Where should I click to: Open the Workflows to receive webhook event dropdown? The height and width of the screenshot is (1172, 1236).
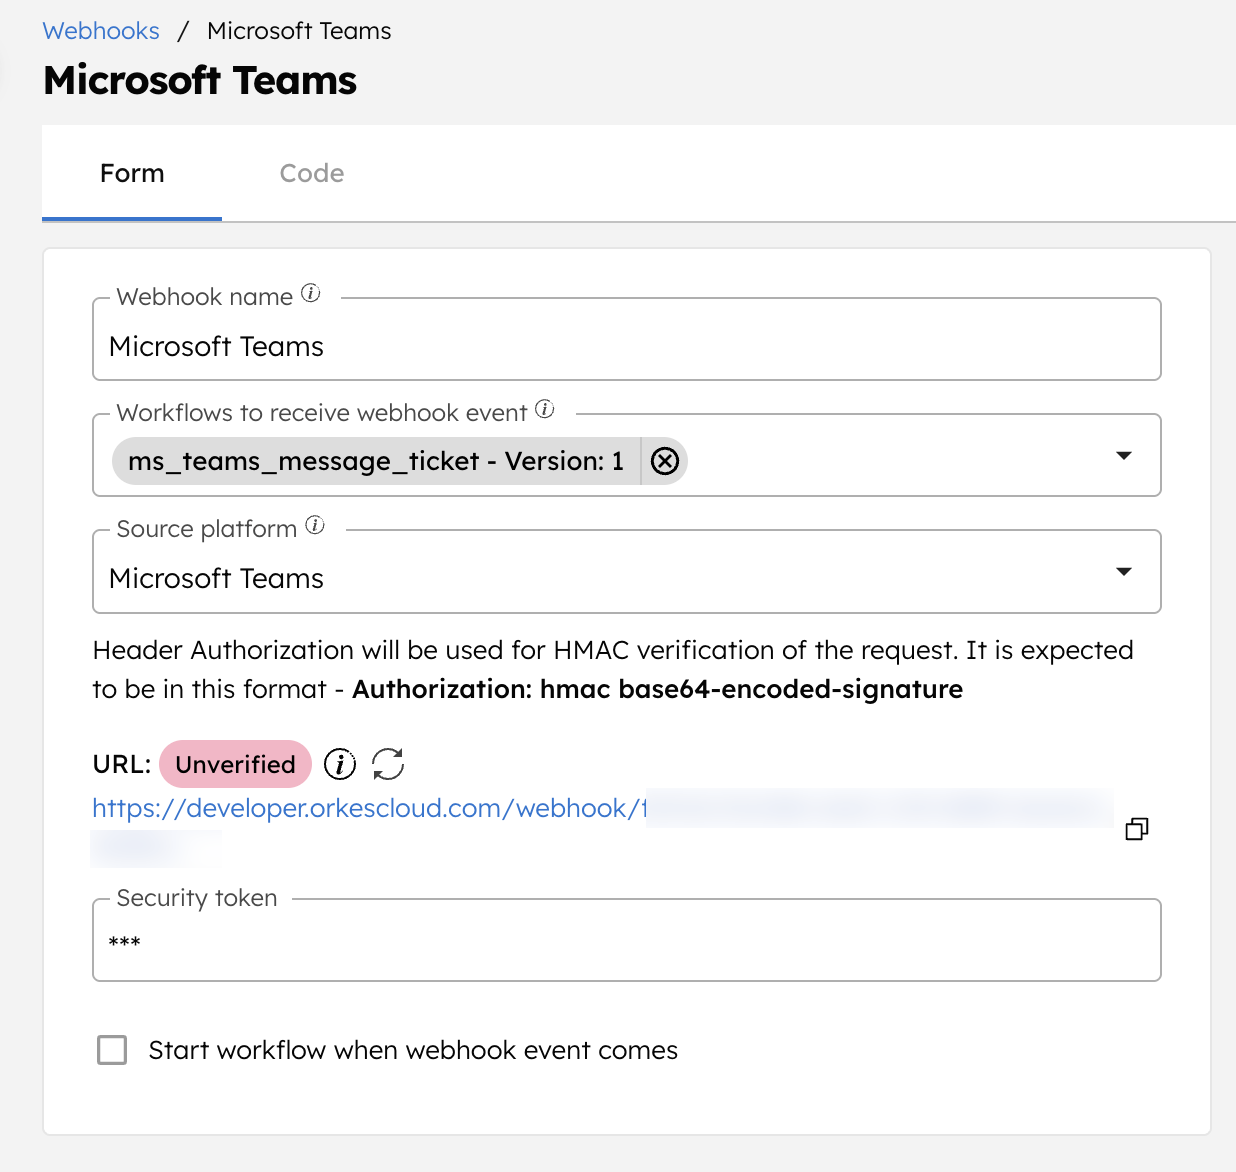(x=1124, y=455)
